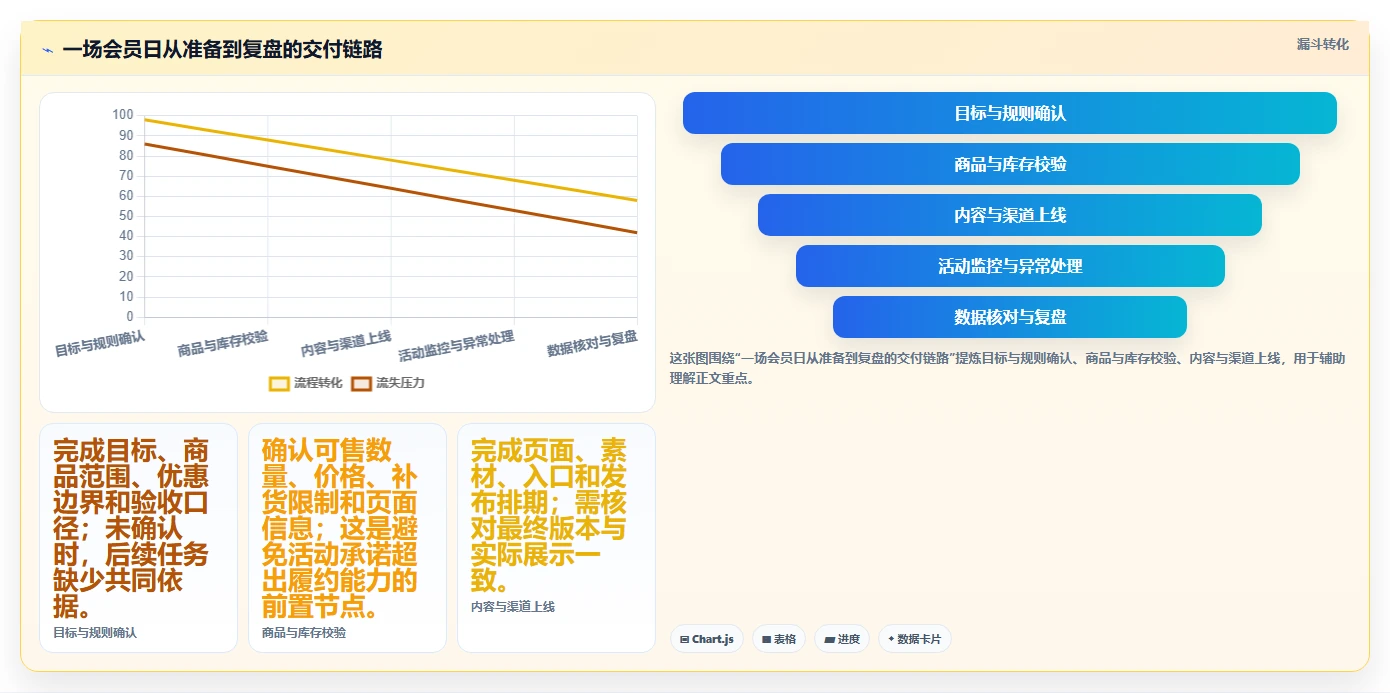Image resolution: width=1390 pixels, height=693 pixels.
Task: Click the x-axis label 活动监控与异常处理
Action: tap(456, 346)
